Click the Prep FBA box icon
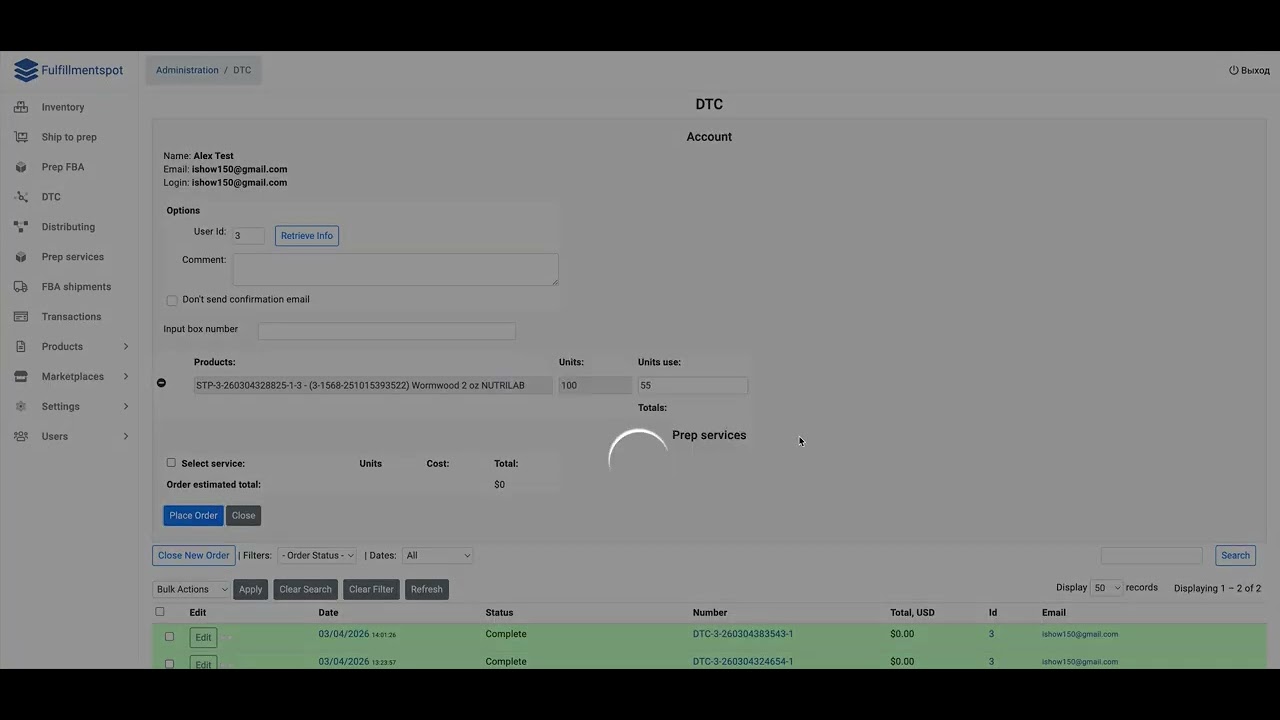1280x720 pixels. (21, 167)
